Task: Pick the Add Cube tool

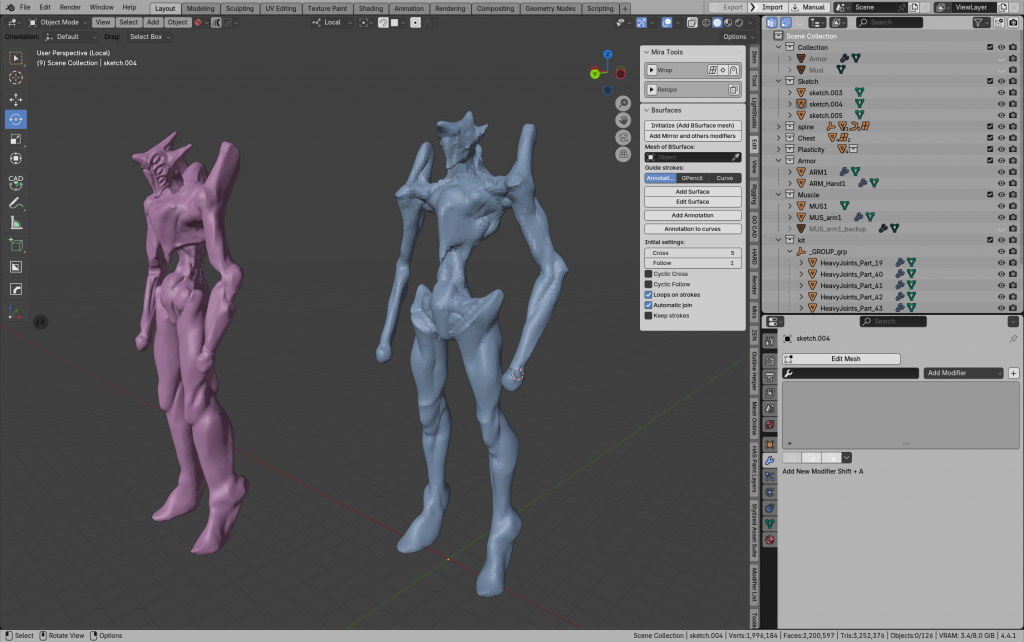Action: [16, 246]
